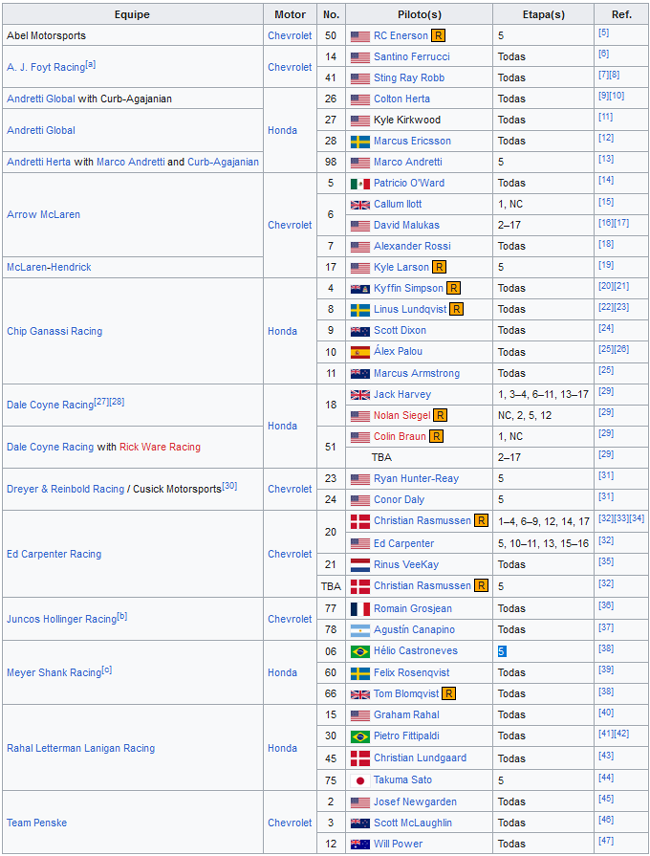Click the New Zealand flag beside Scott Dixon
The image size is (650, 856).
coord(360,331)
